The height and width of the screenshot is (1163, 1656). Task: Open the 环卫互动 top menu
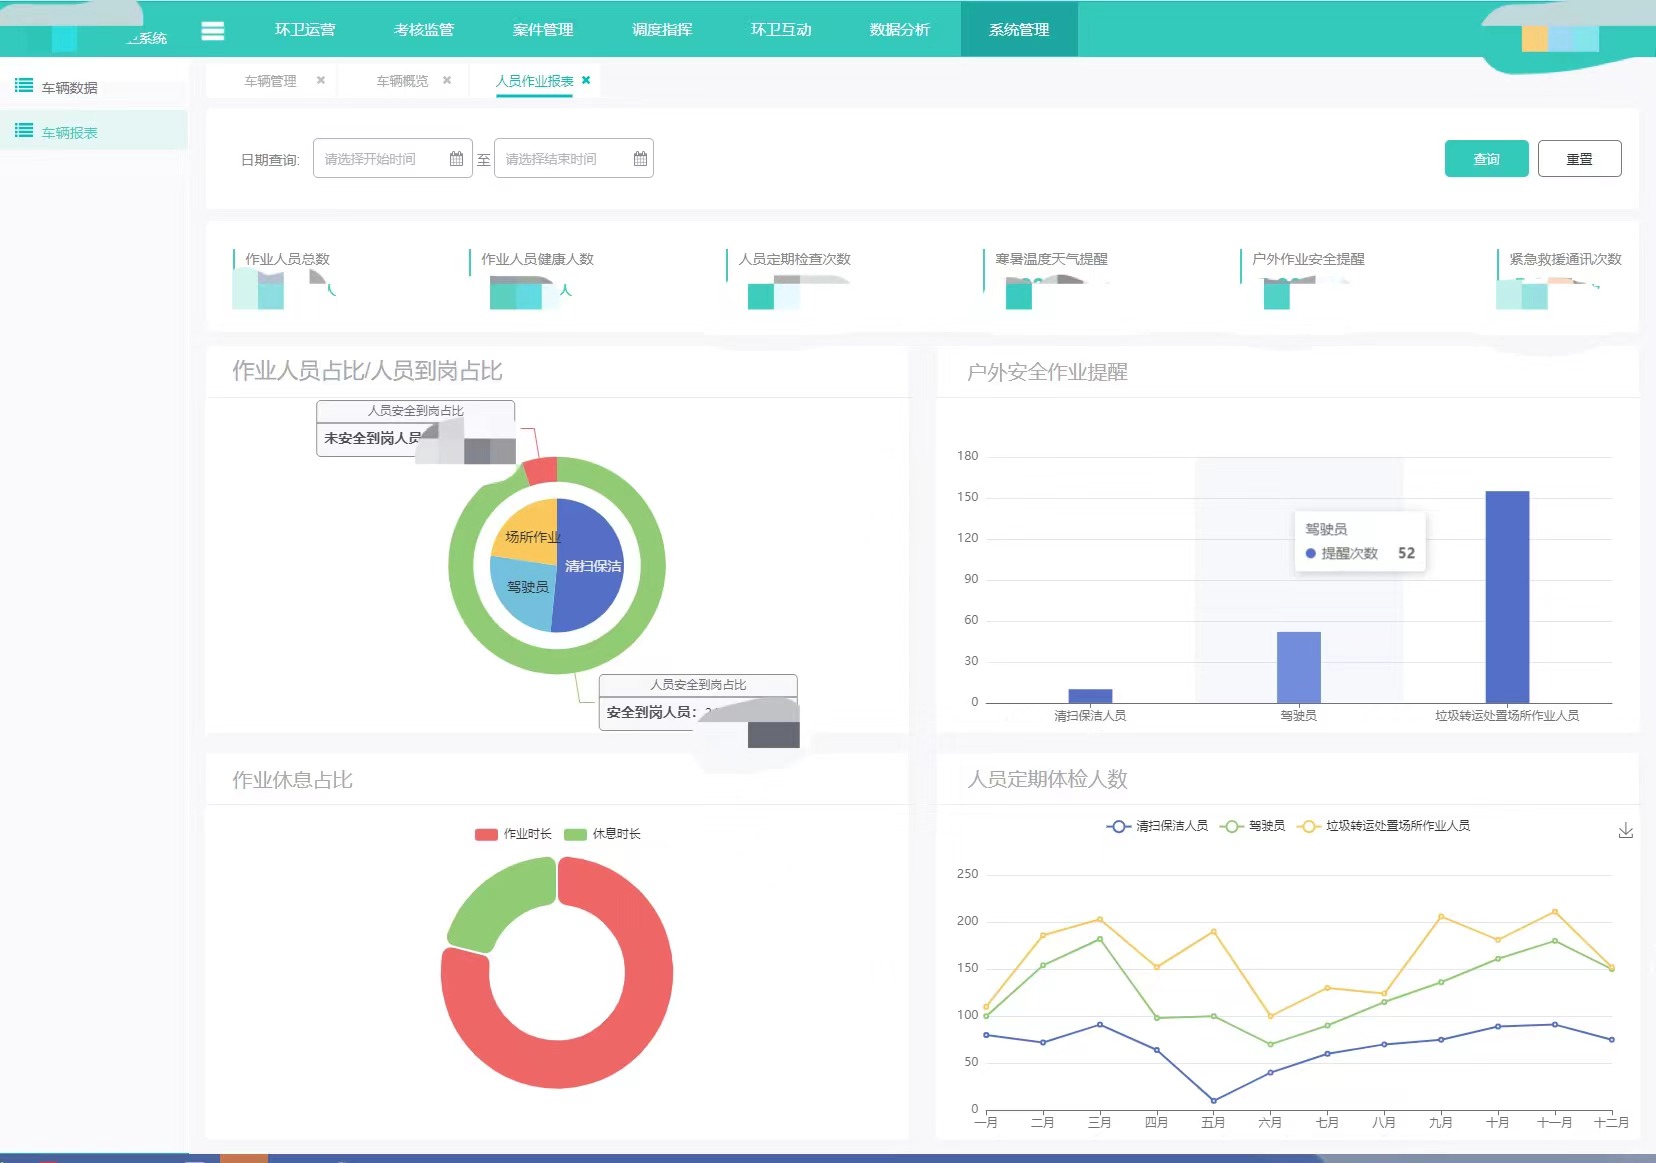[781, 30]
